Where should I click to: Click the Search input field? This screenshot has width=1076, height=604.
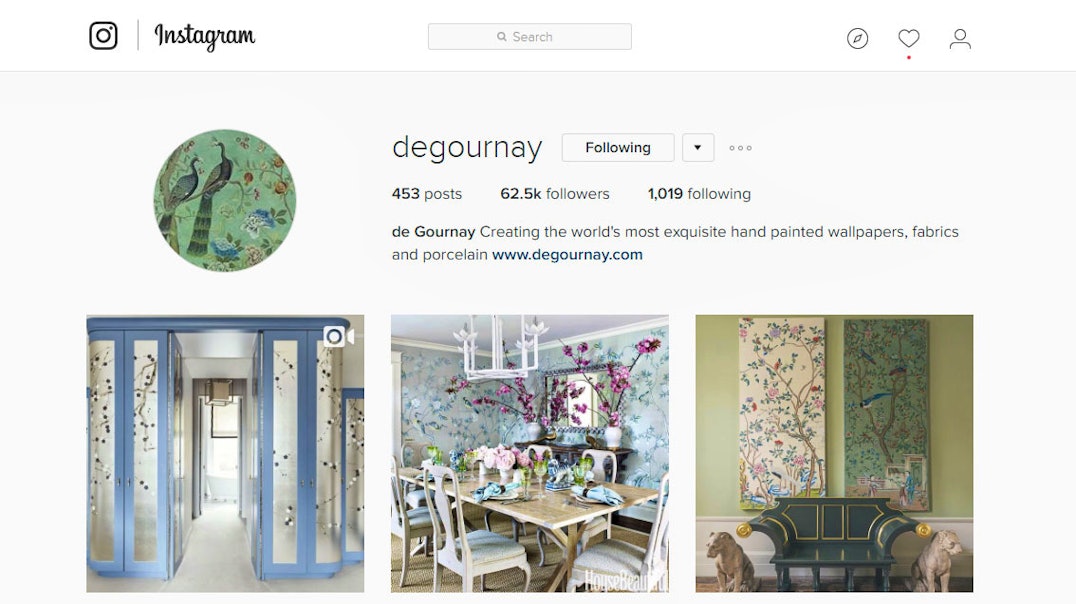[x=530, y=37]
